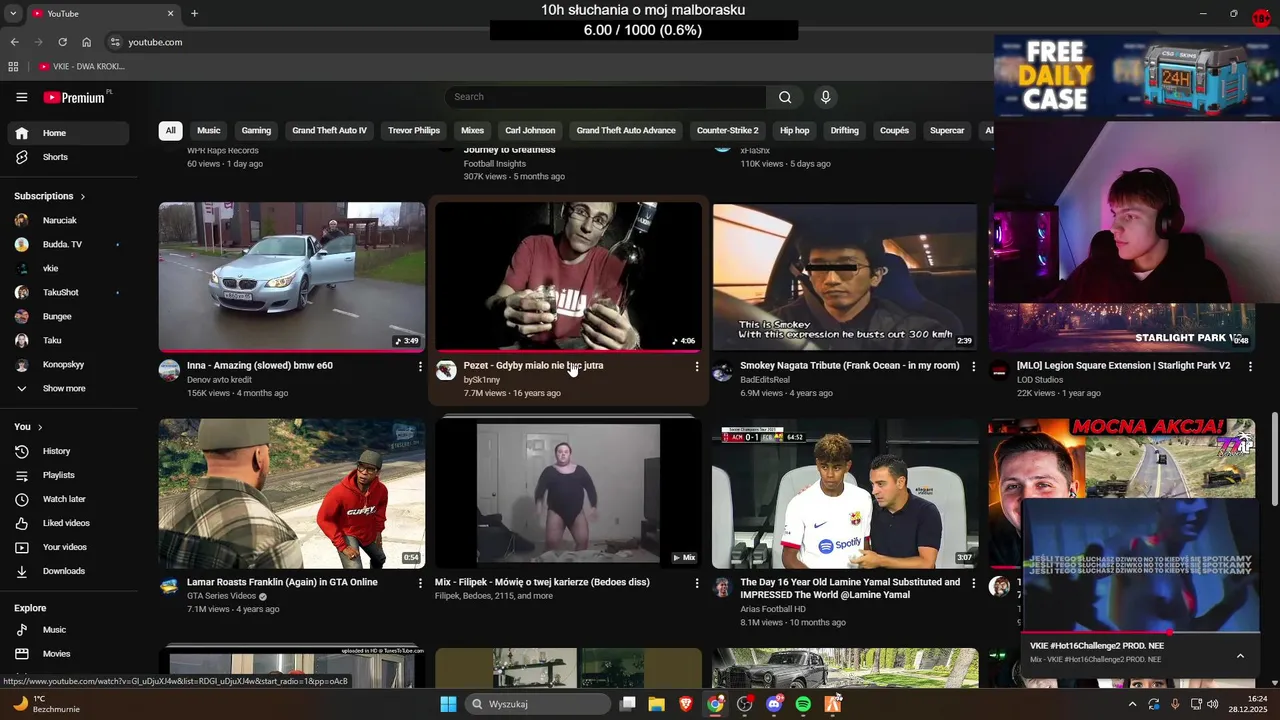Viewport: 1280px width, 720px height.
Task: Play Smokey Nagata Tribute thumbnail
Action: click(845, 277)
